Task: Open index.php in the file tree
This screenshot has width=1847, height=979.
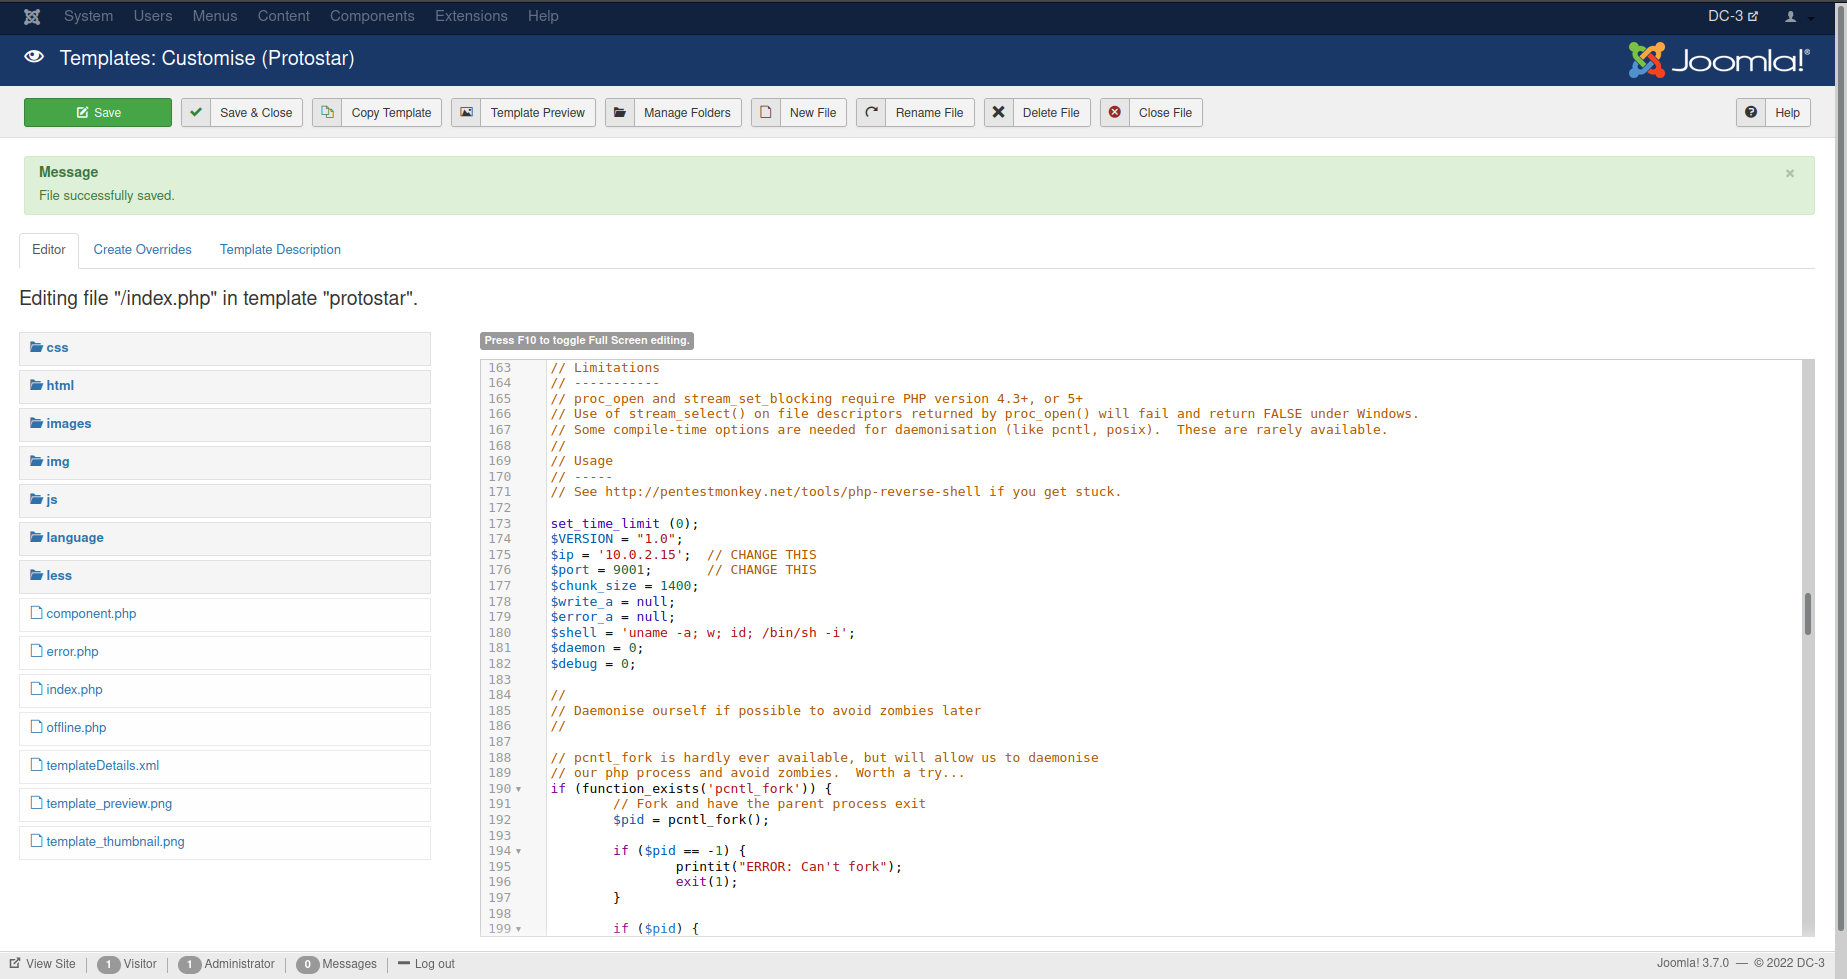Action: point(225,690)
